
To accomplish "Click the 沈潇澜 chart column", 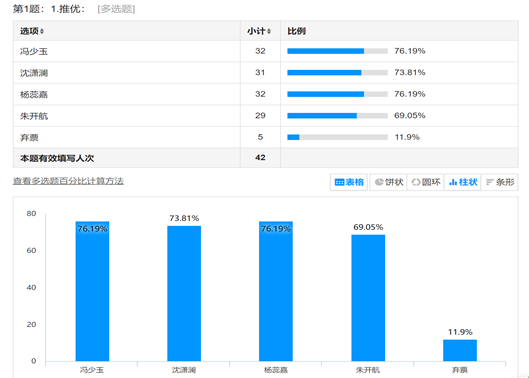I will 184,294.
